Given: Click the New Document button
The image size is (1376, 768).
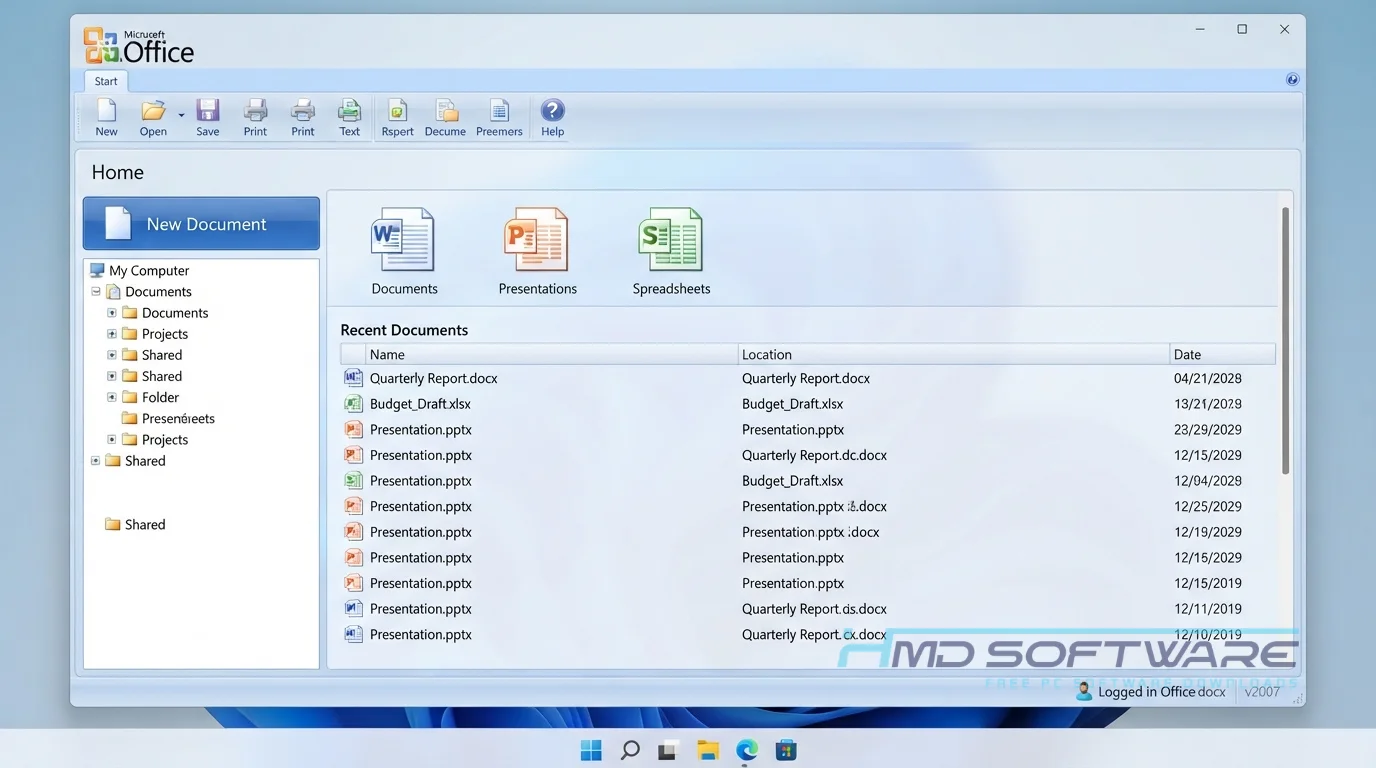Looking at the screenshot, I should (201, 223).
